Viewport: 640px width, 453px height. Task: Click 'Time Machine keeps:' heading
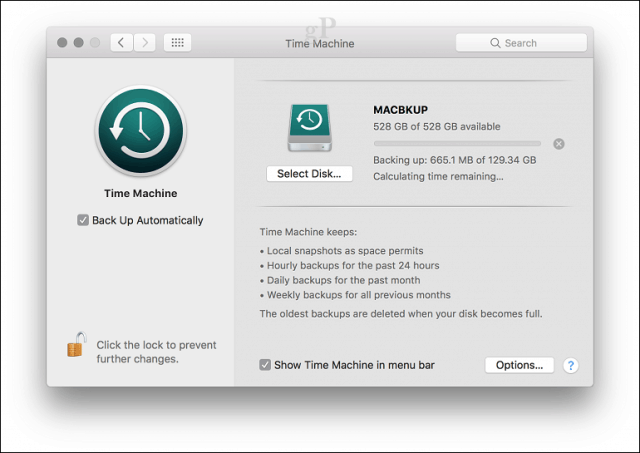coord(308,232)
